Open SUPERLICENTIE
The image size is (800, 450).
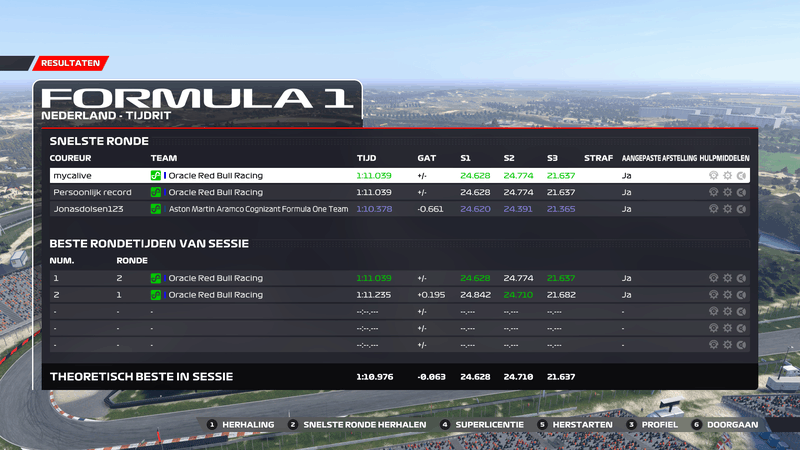pyautogui.click(x=482, y=424)
